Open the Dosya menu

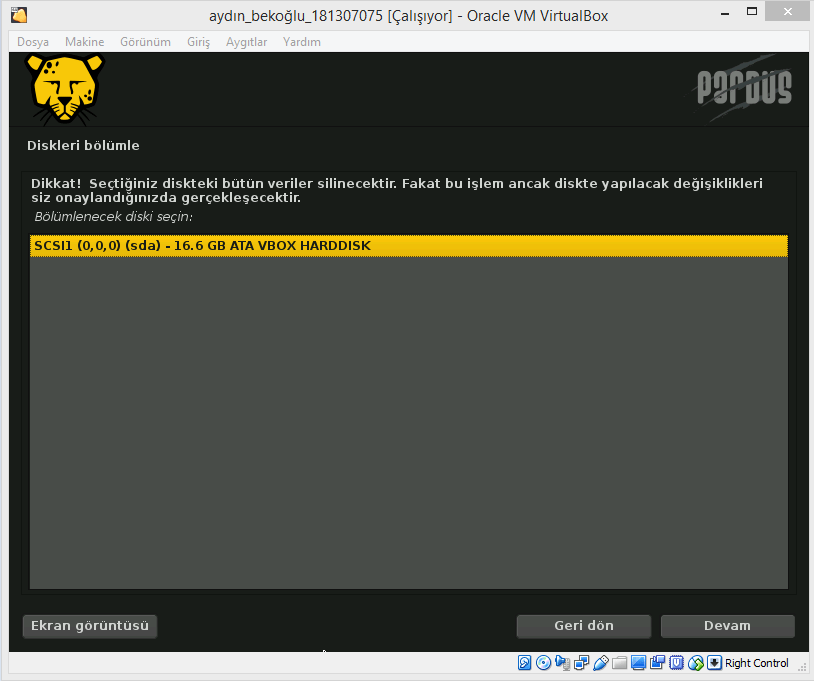pyautogui.click(x=33, y=42)
